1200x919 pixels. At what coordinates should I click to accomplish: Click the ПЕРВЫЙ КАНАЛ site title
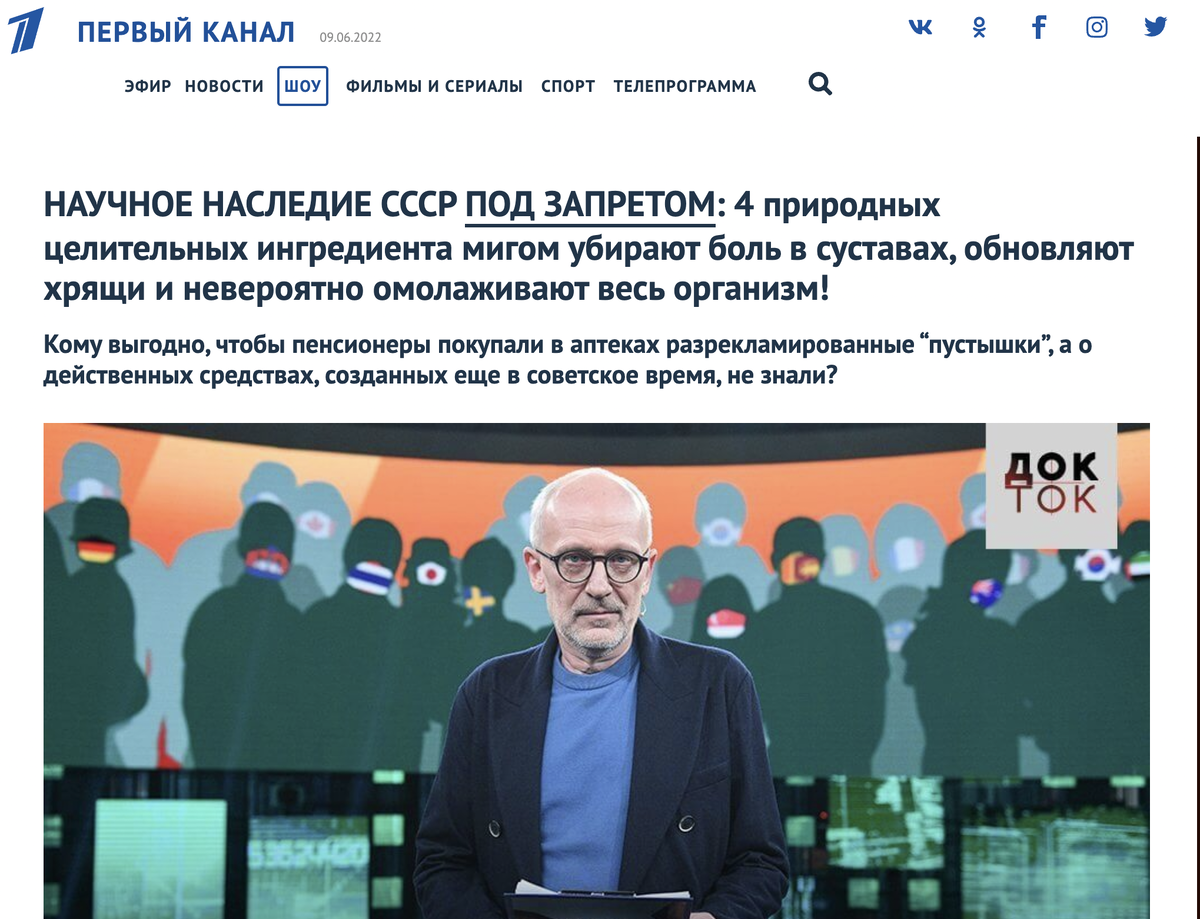186,32
